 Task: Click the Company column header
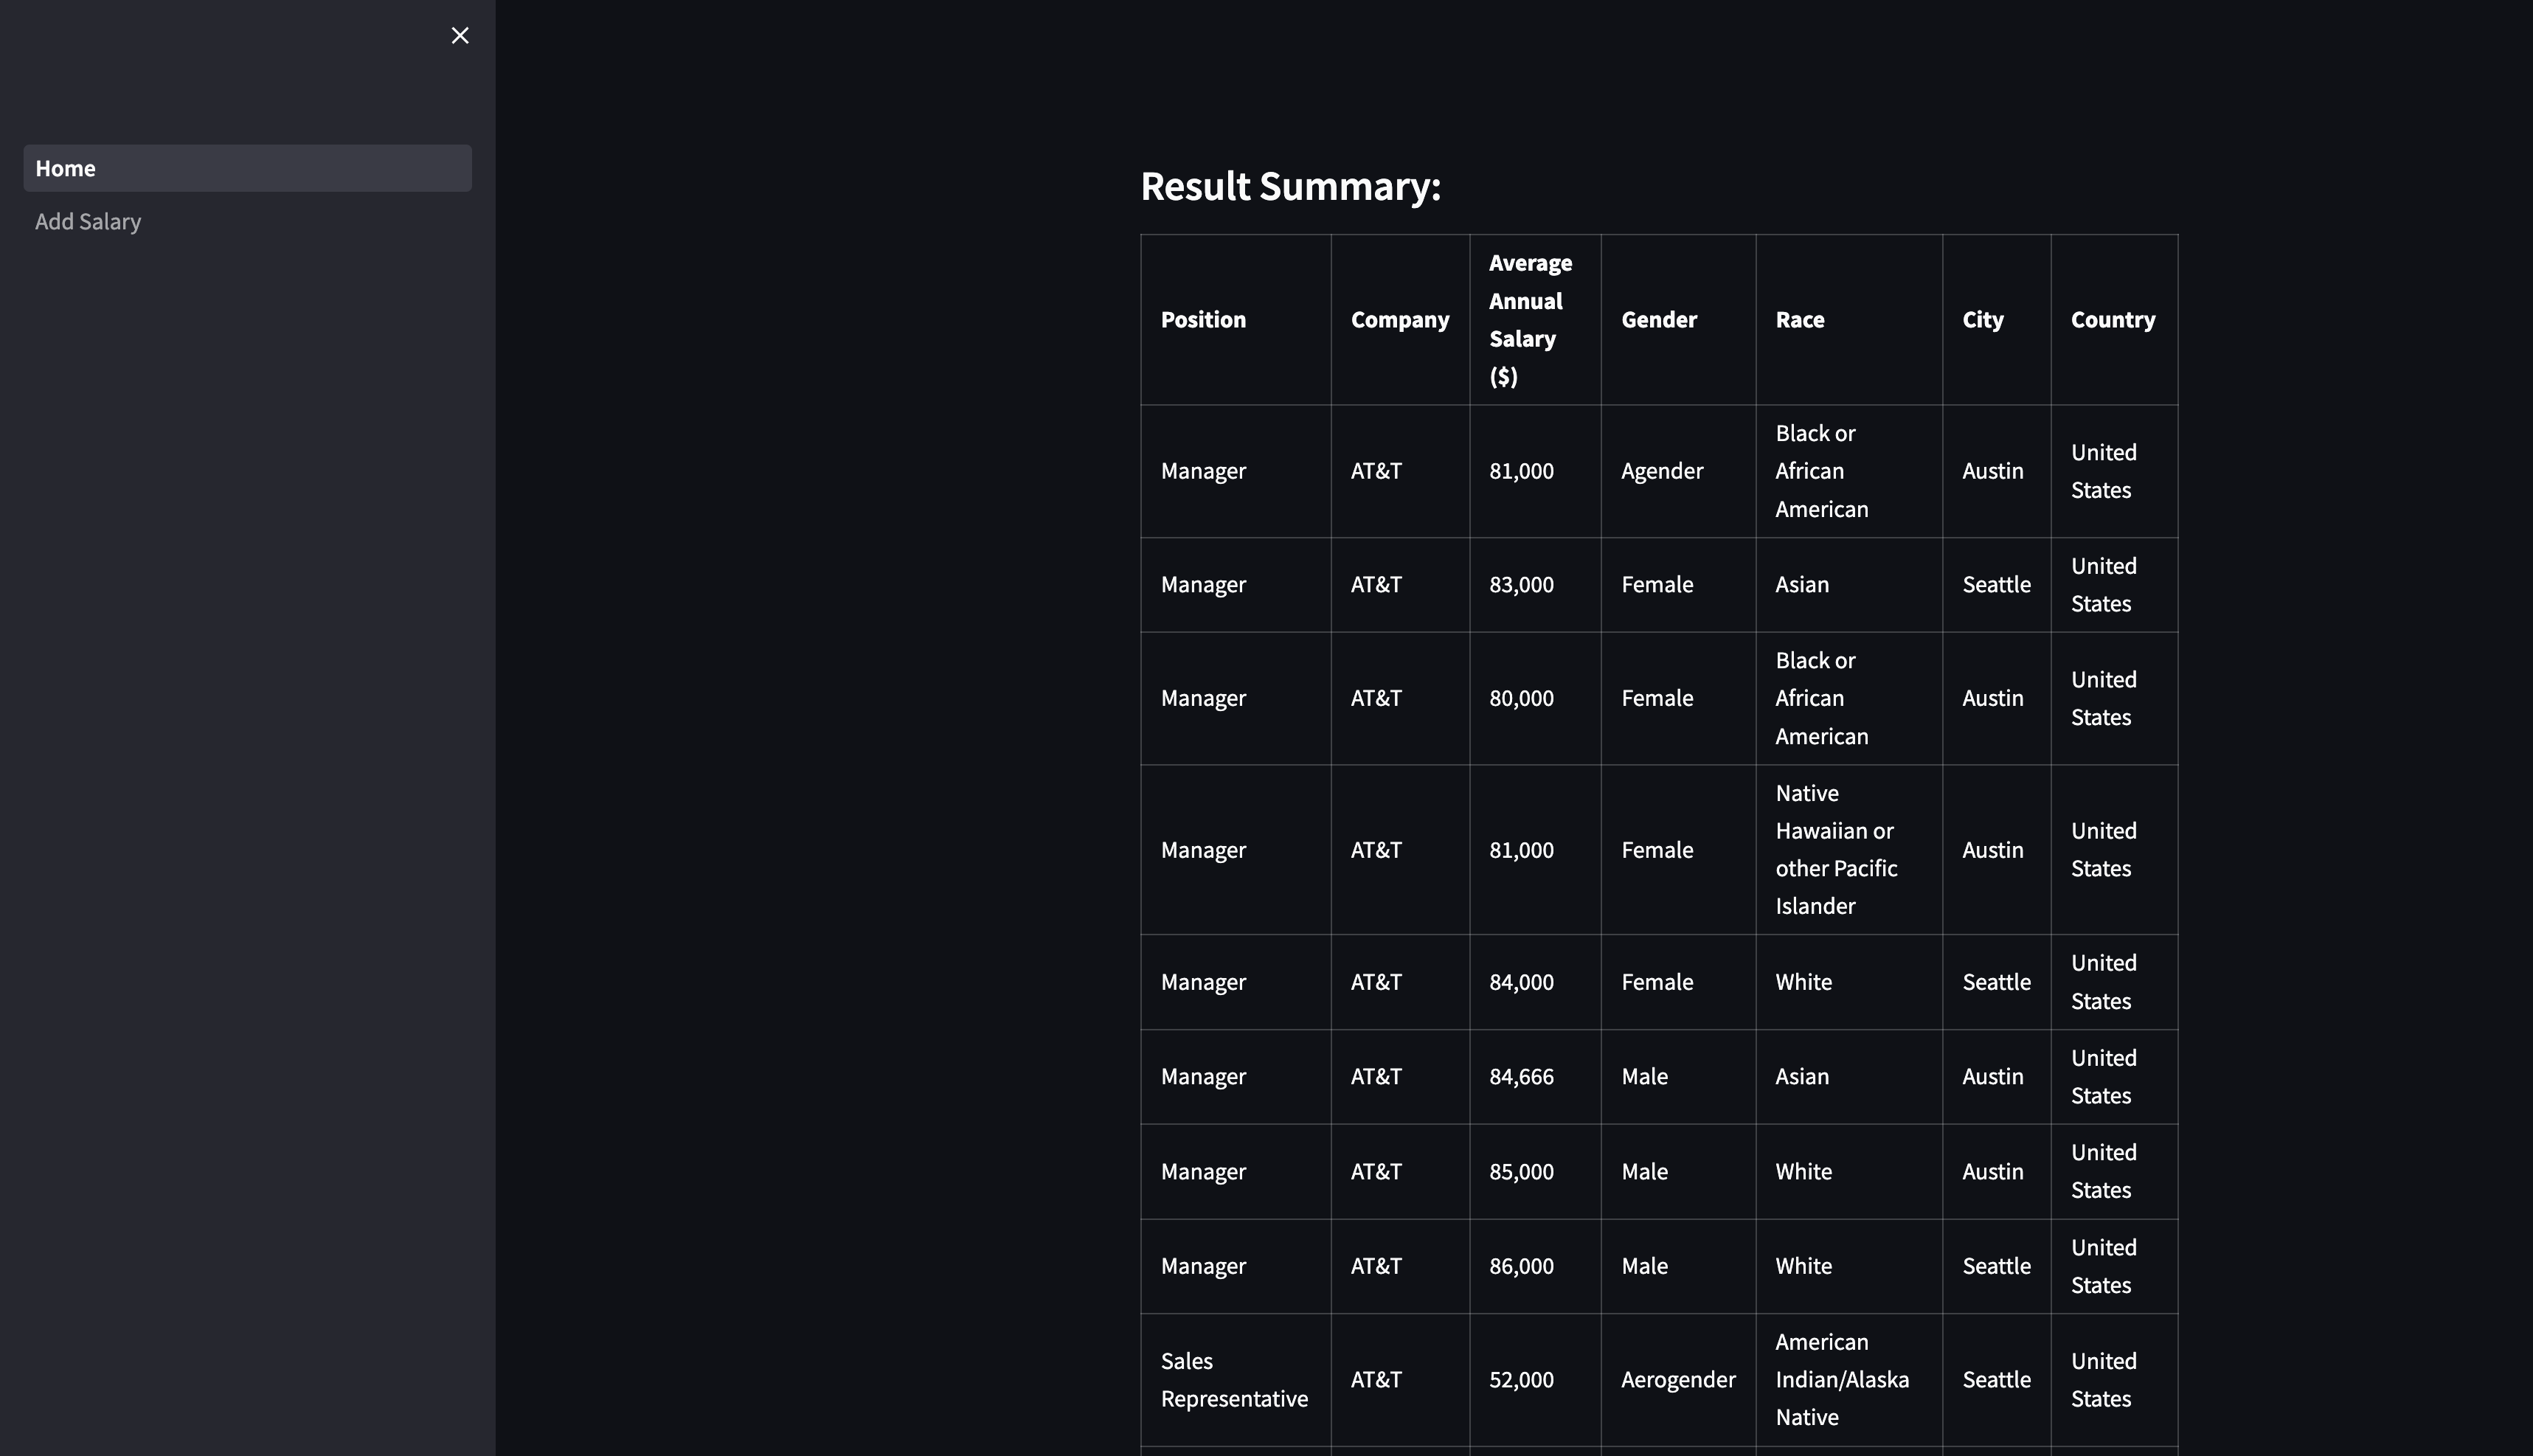(1400, 320)
